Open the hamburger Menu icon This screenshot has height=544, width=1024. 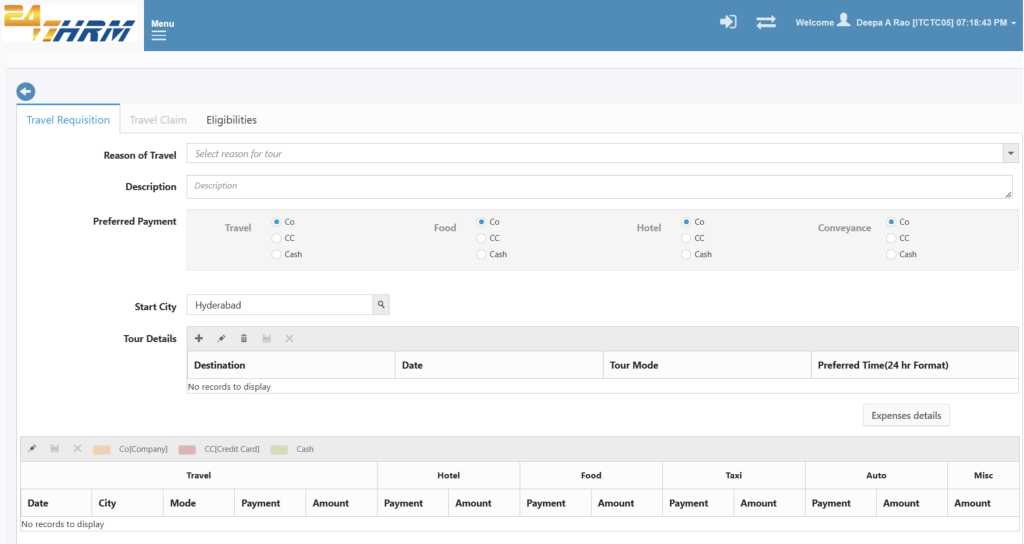[159, 36]
